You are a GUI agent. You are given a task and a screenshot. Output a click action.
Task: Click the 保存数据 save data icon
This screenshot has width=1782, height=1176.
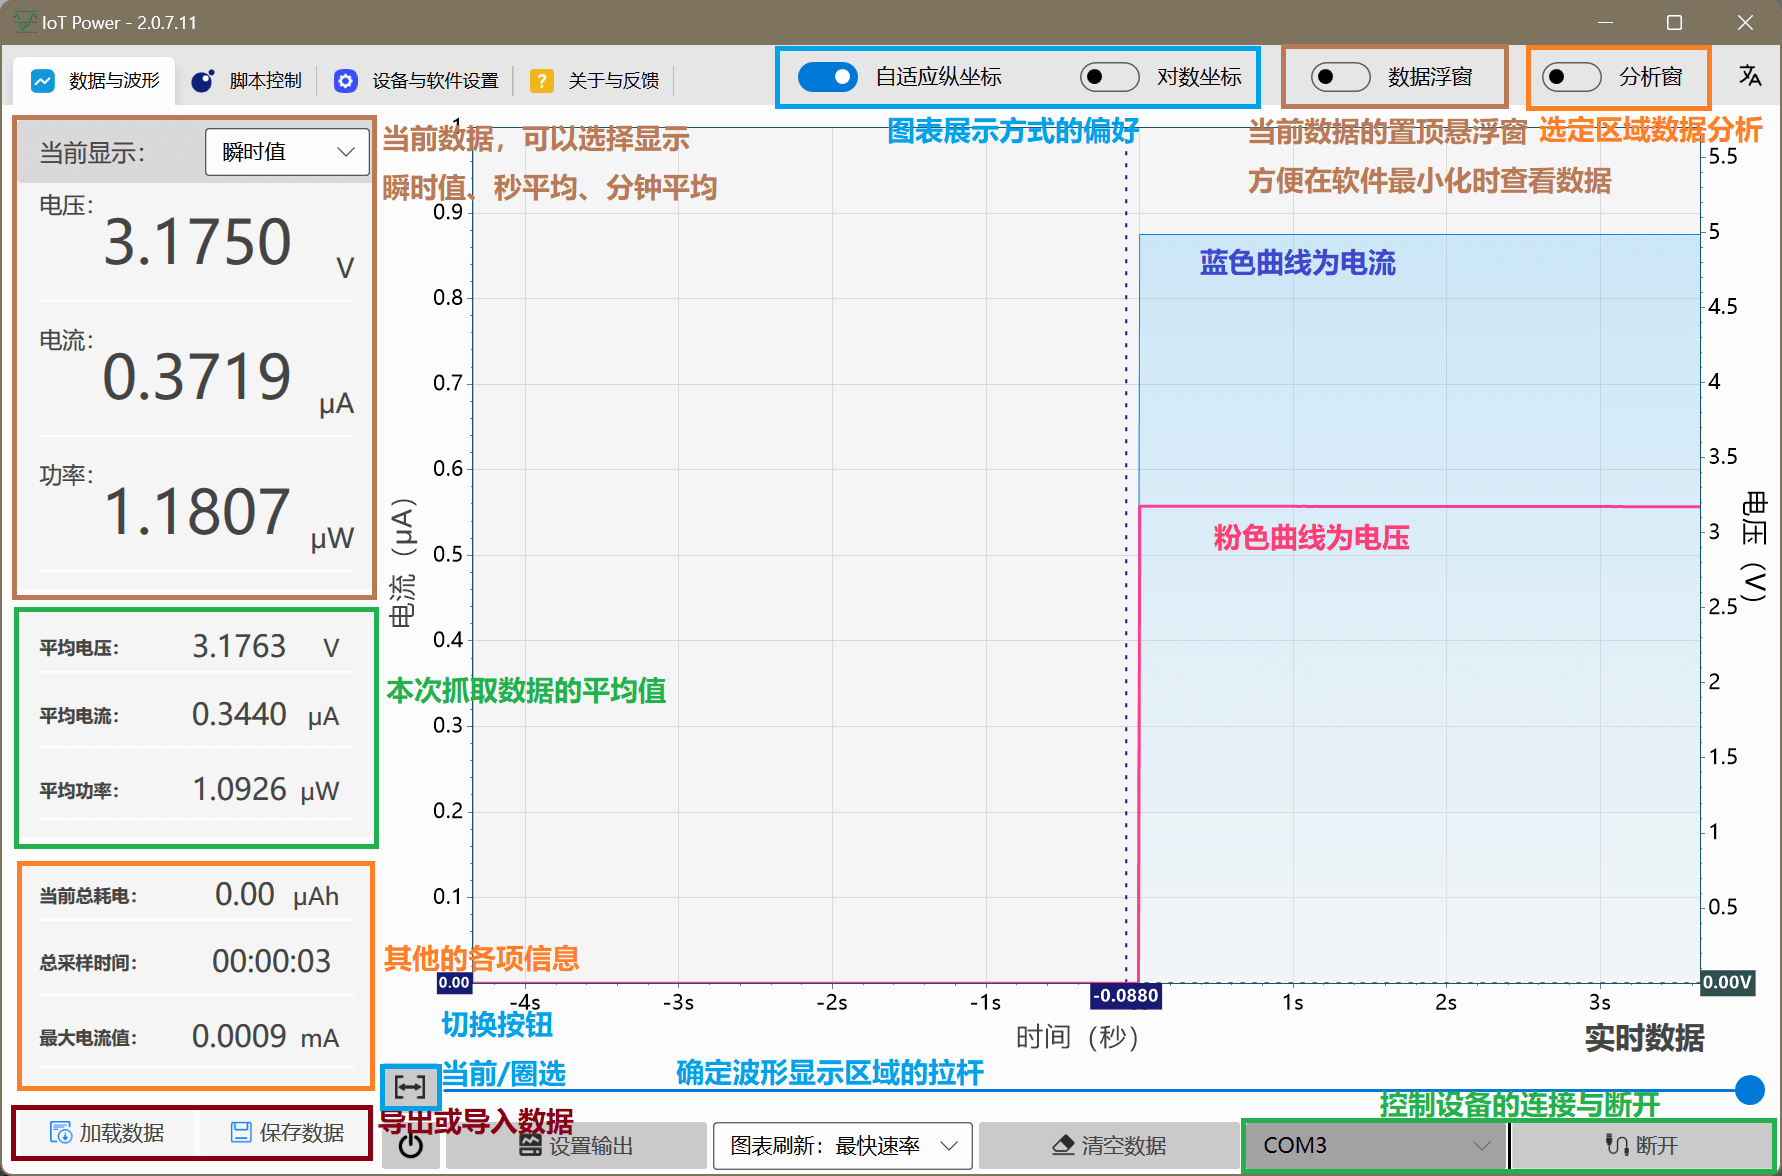tap(241, 1132)
